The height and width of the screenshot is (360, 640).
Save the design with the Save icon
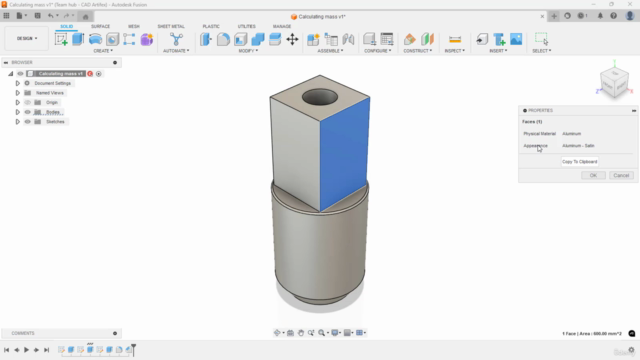pos(37,16)
